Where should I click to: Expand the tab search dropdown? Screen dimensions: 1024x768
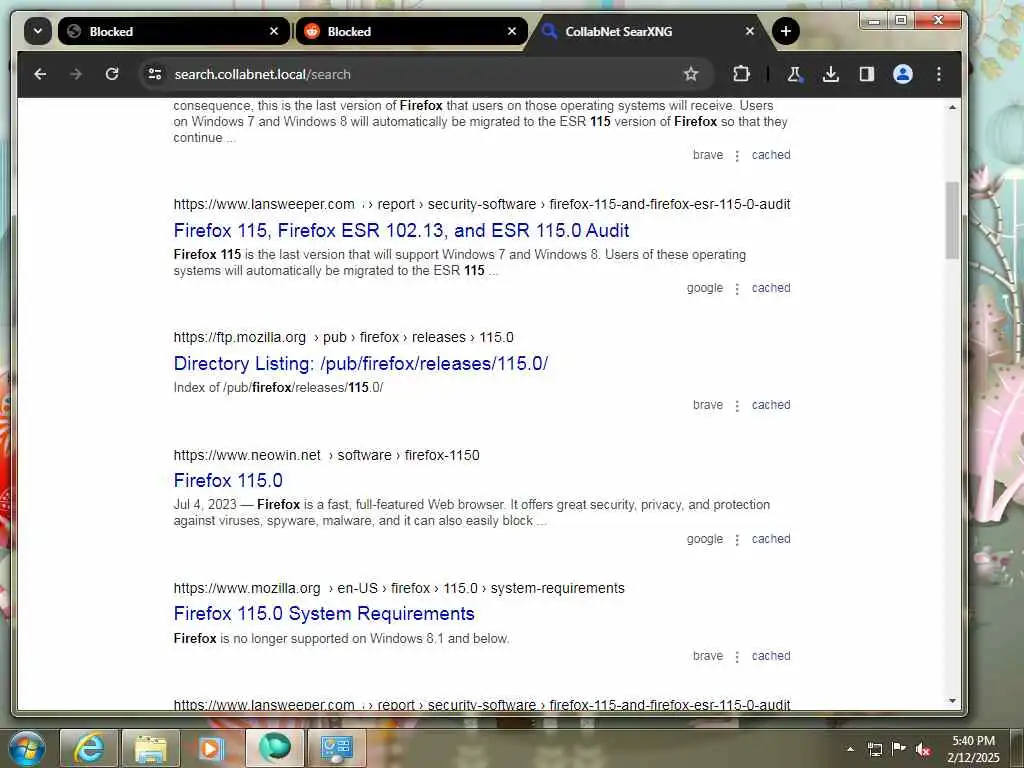coord(38,31)
